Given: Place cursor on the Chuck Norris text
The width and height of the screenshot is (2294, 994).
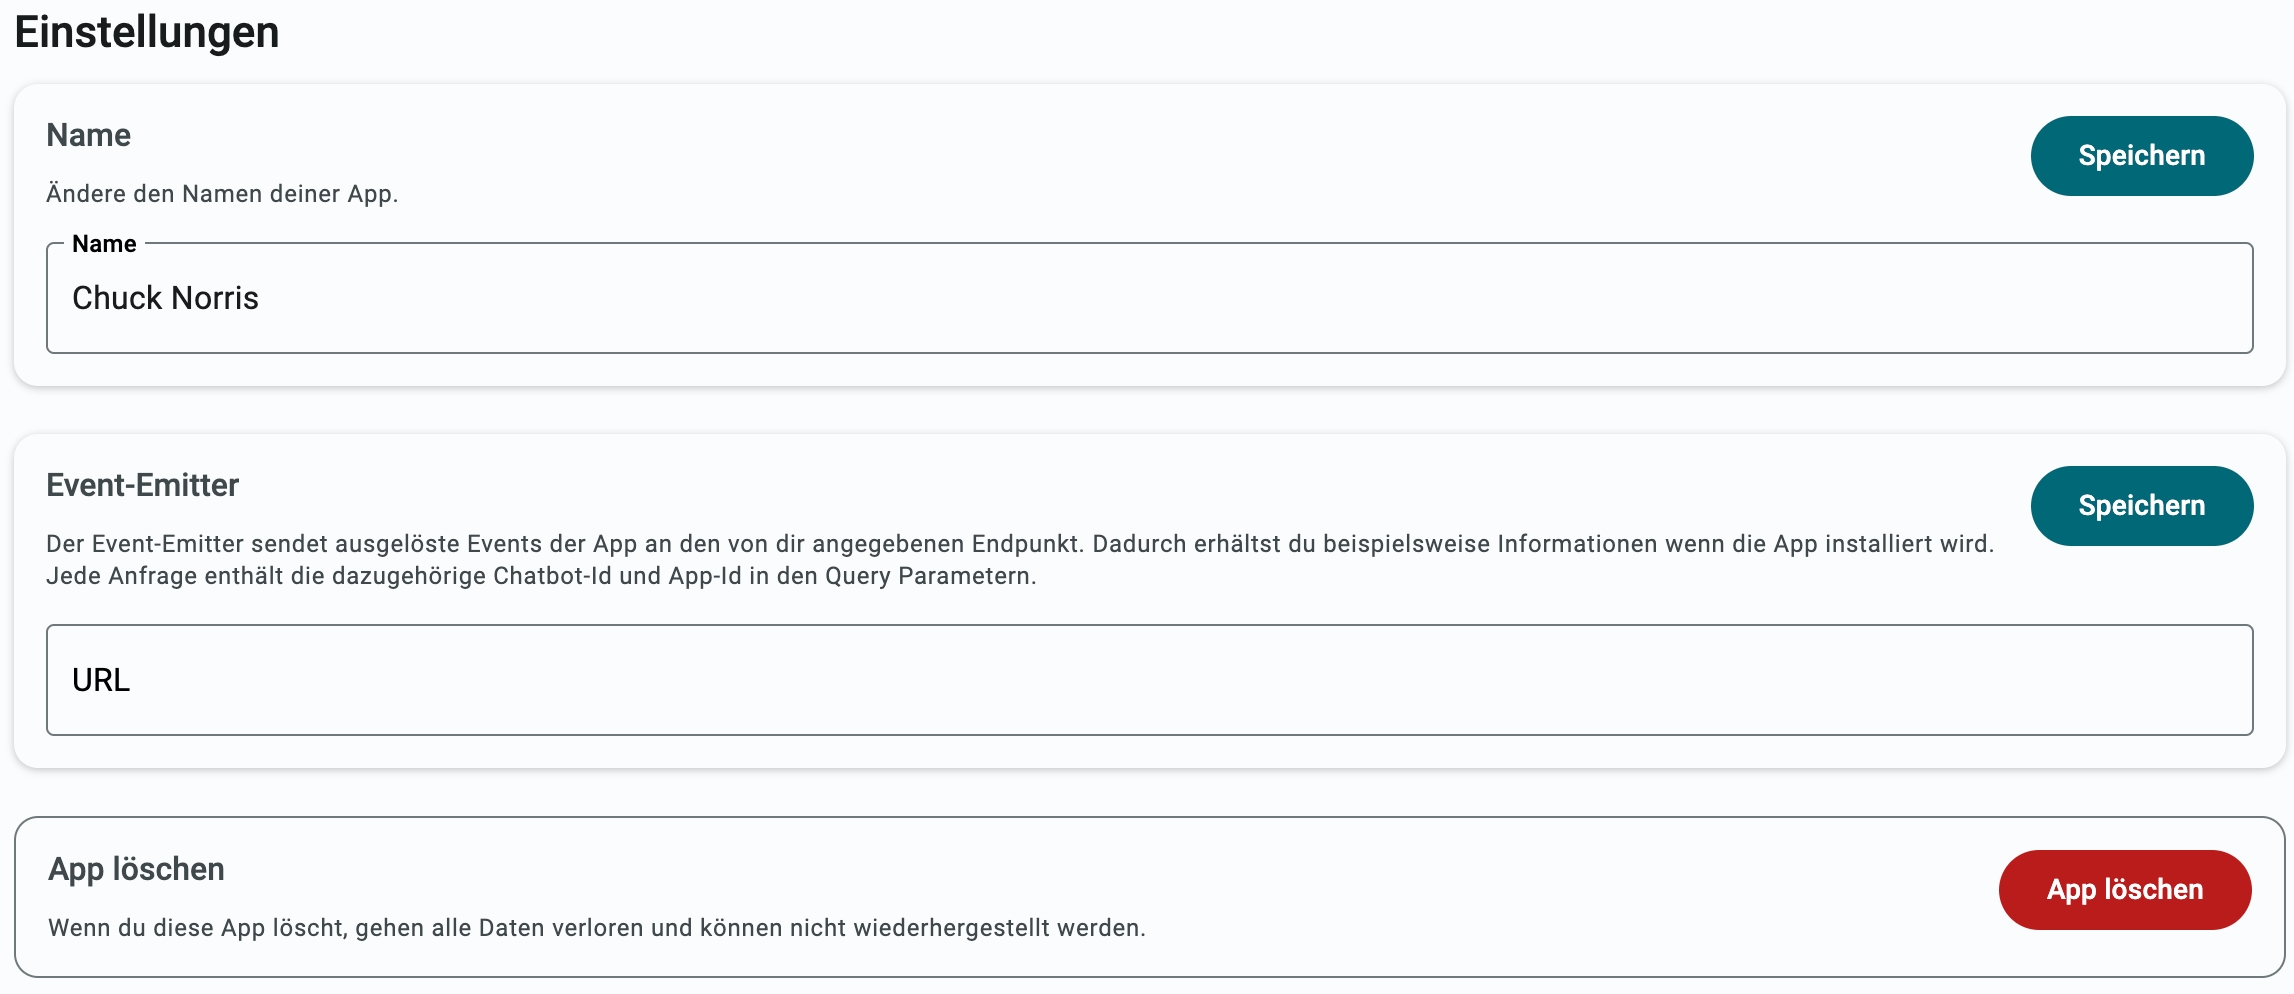Looking at the screenshot, I should tap(166, 298).
